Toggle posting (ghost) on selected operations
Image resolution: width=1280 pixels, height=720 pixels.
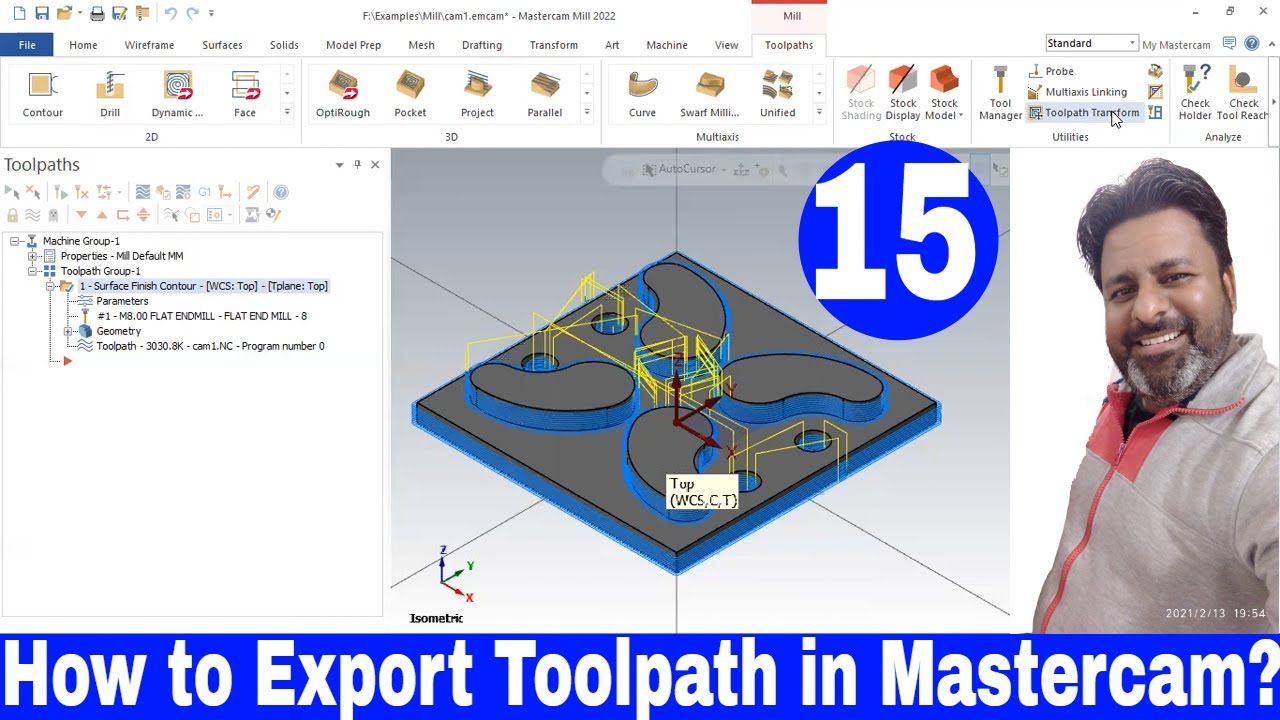52,215
